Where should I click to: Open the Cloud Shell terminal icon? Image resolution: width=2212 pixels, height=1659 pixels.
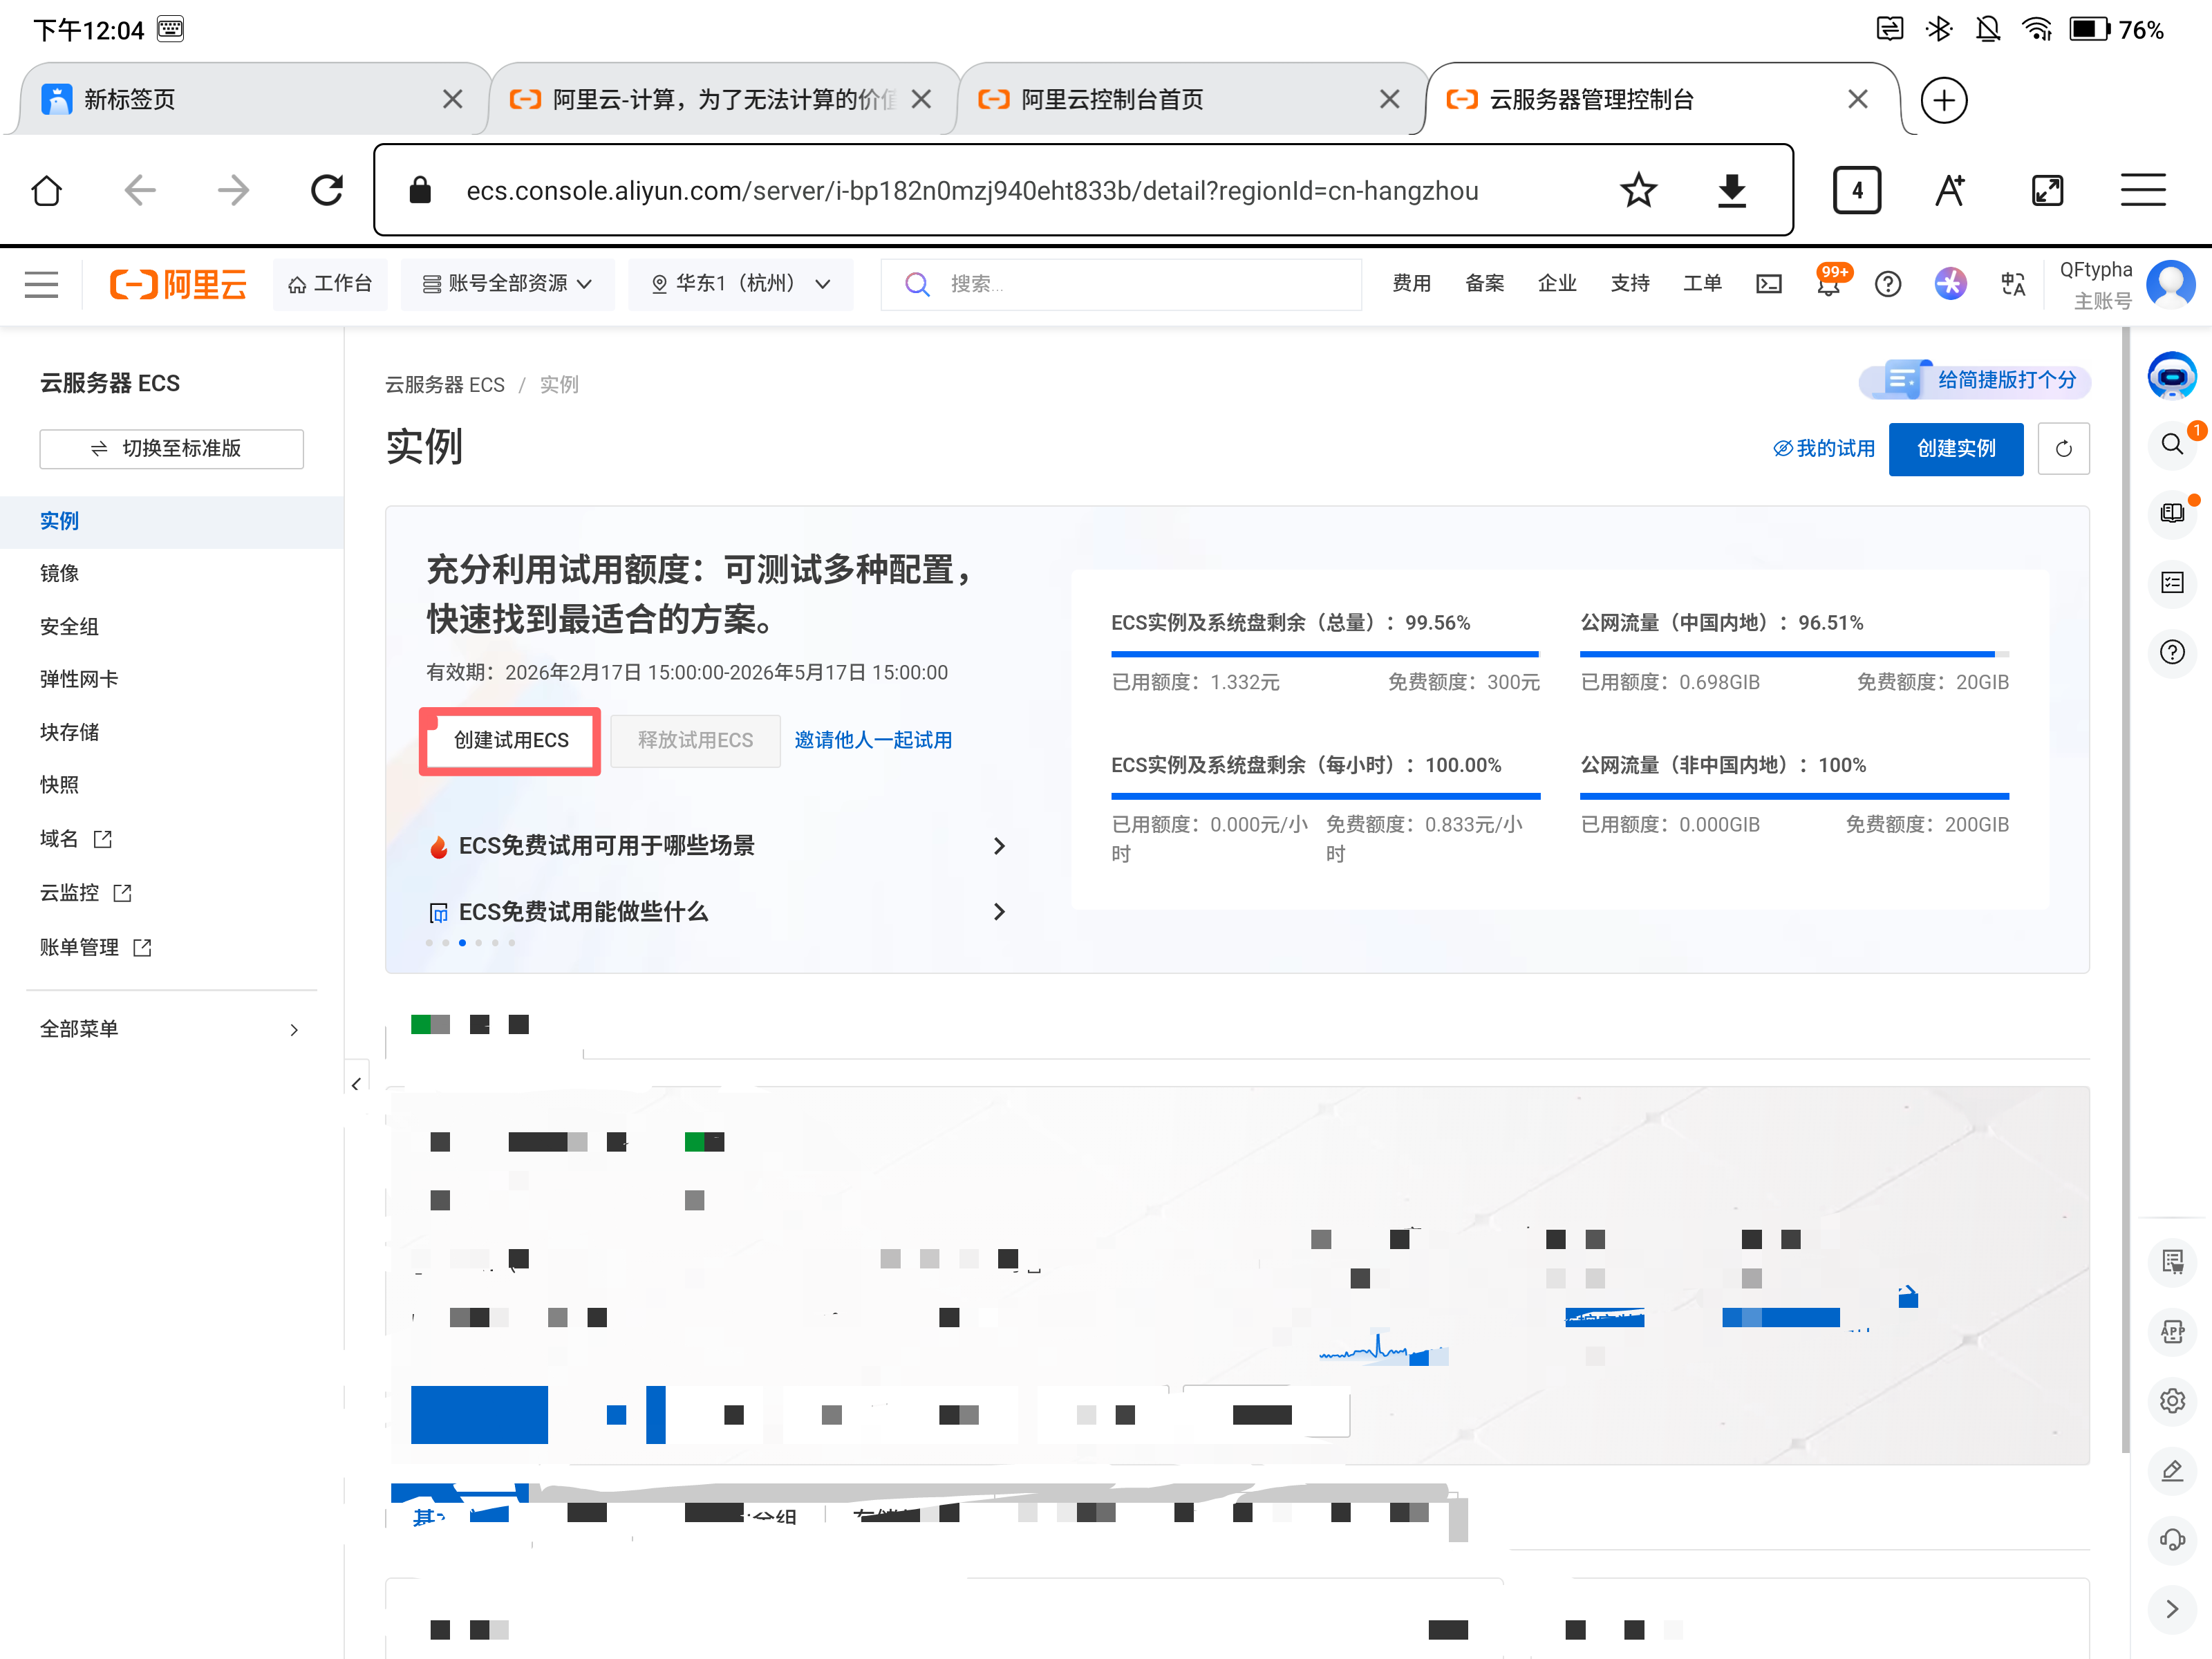pos(1768,284)
